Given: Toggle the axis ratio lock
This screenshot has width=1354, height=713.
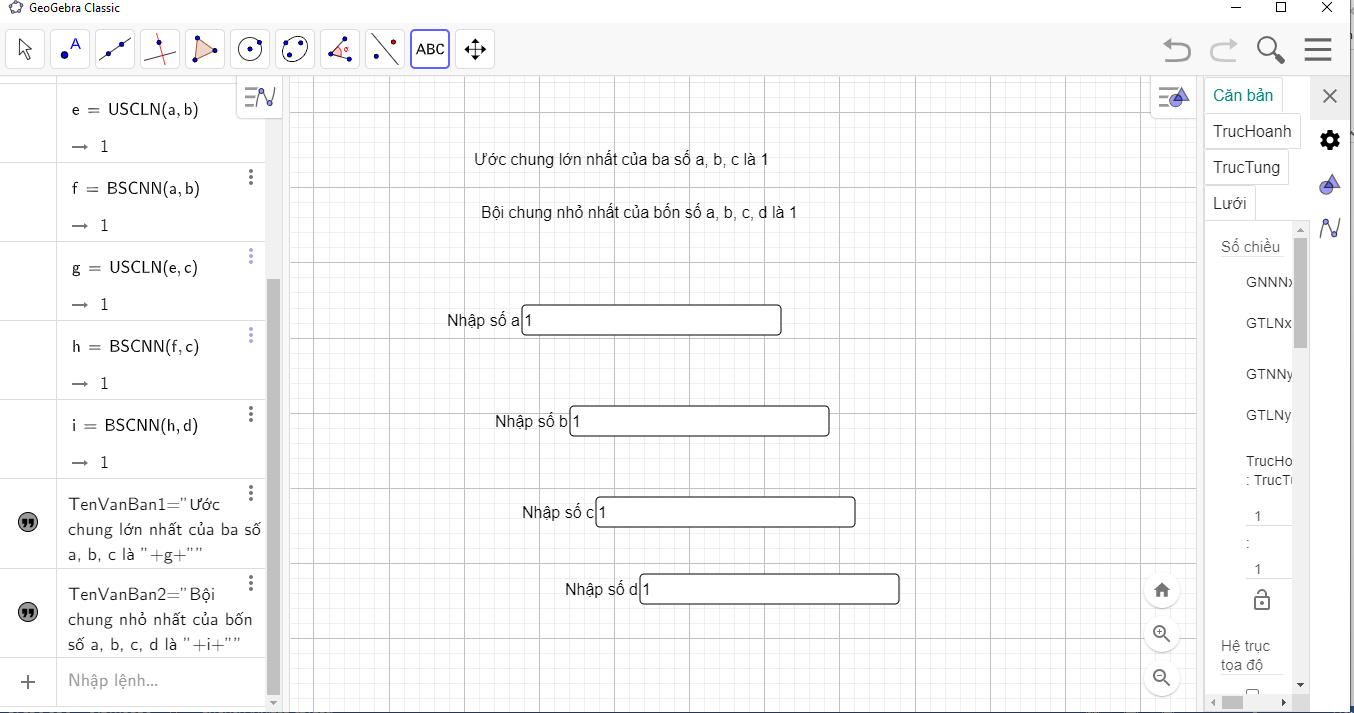Looking at the screenshot, I should pos(1262,600).
